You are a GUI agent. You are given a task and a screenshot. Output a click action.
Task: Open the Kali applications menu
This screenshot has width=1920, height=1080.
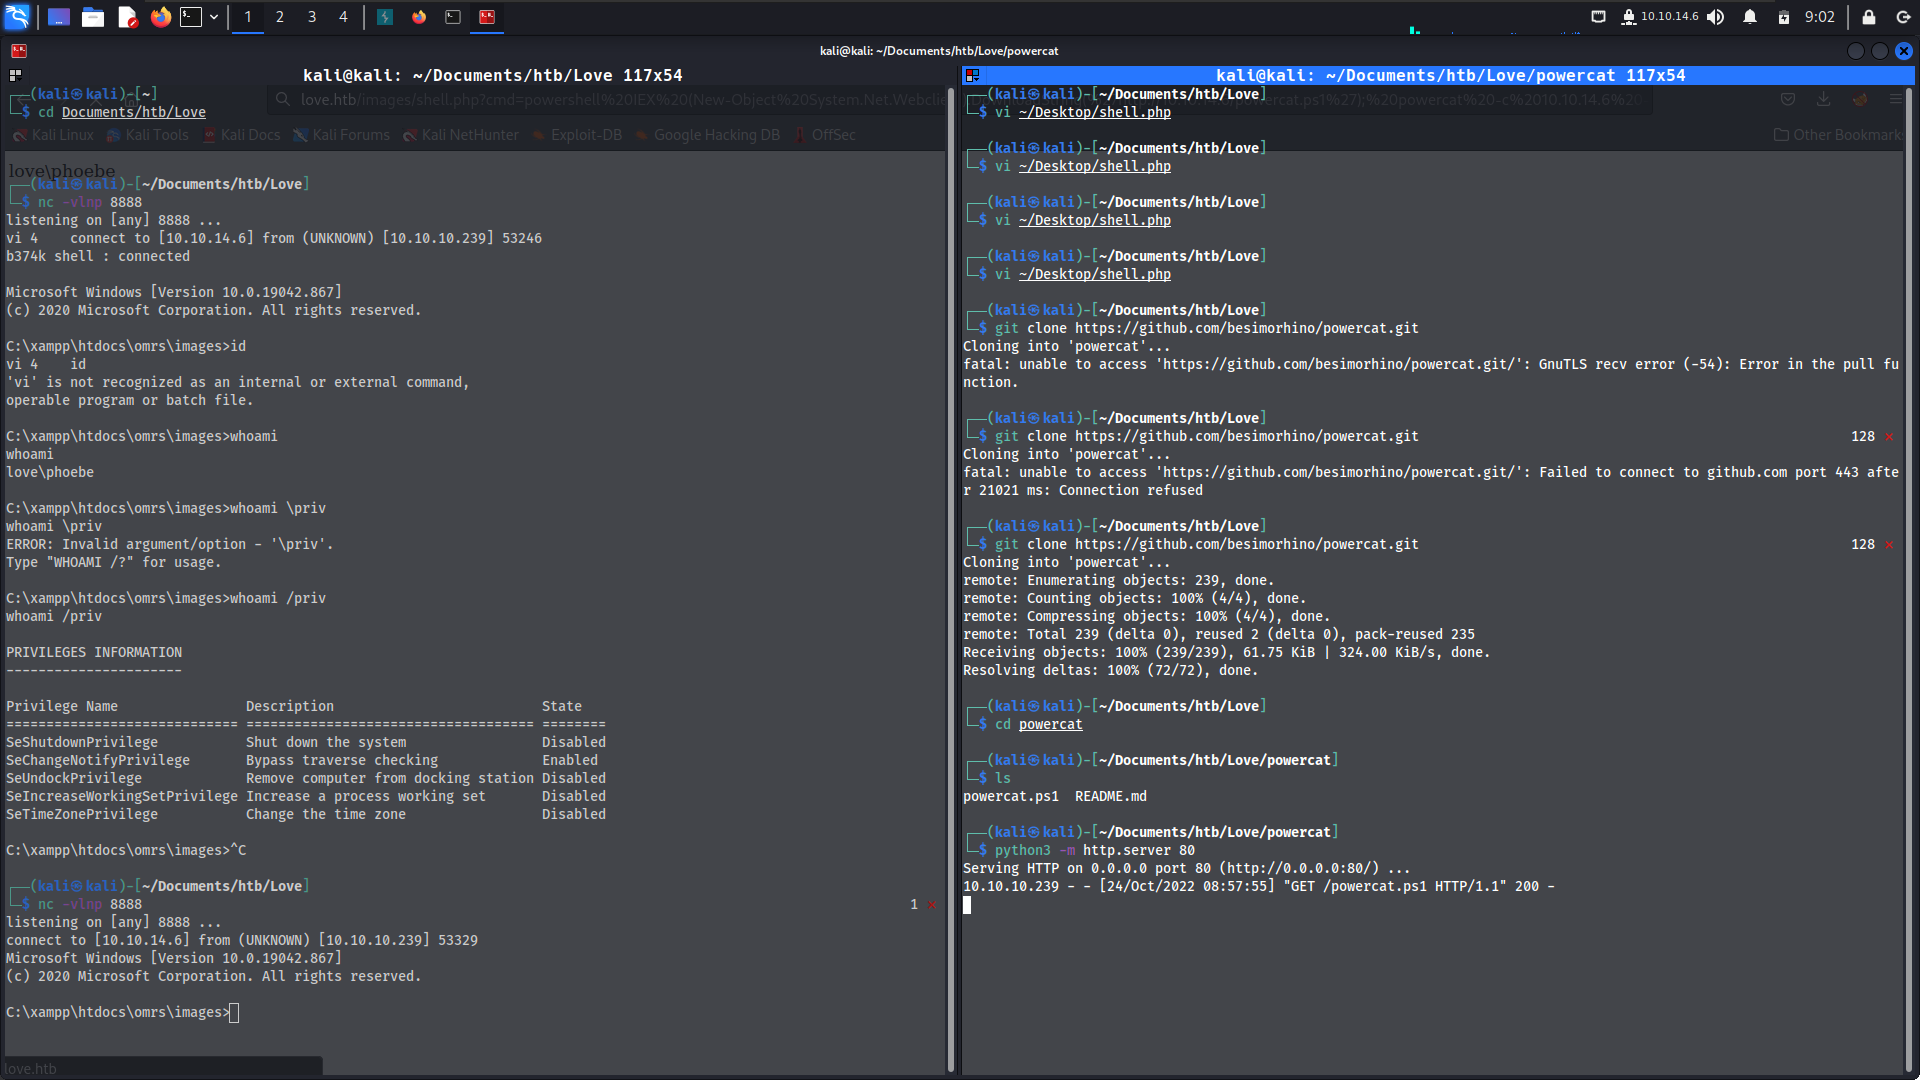(x=17, y=17)
